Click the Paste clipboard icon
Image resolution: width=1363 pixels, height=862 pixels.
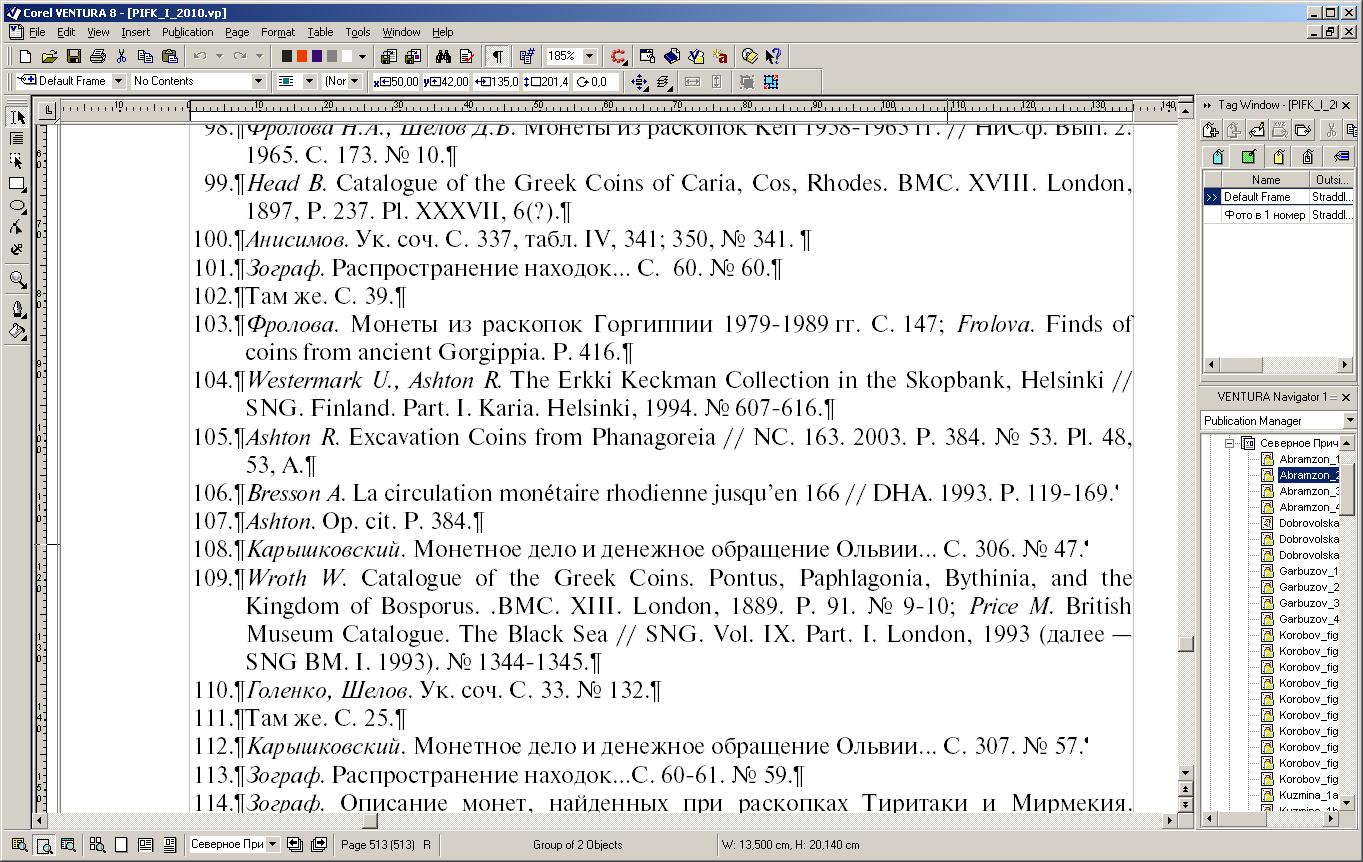coord(169,57)
